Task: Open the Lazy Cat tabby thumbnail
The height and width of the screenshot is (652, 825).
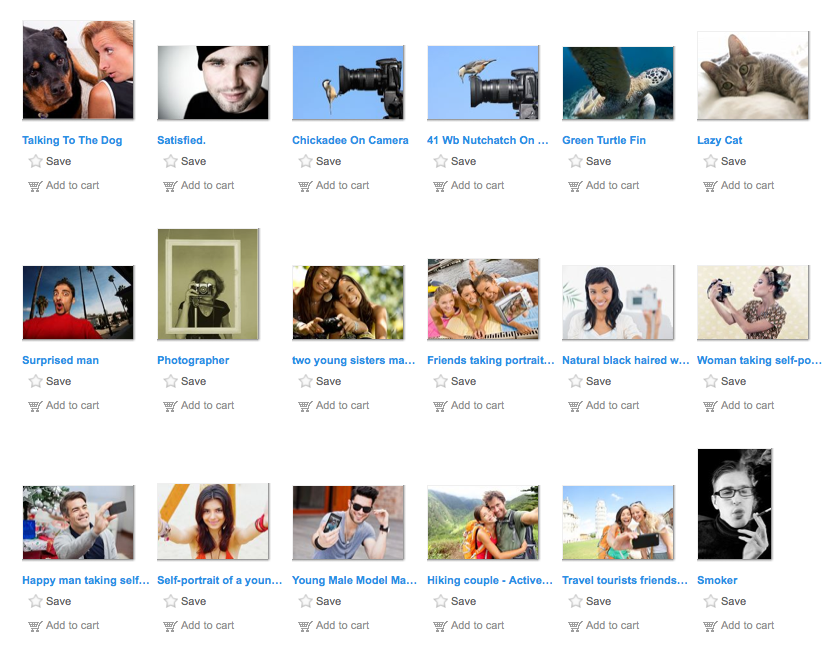Action: [753, 75]
